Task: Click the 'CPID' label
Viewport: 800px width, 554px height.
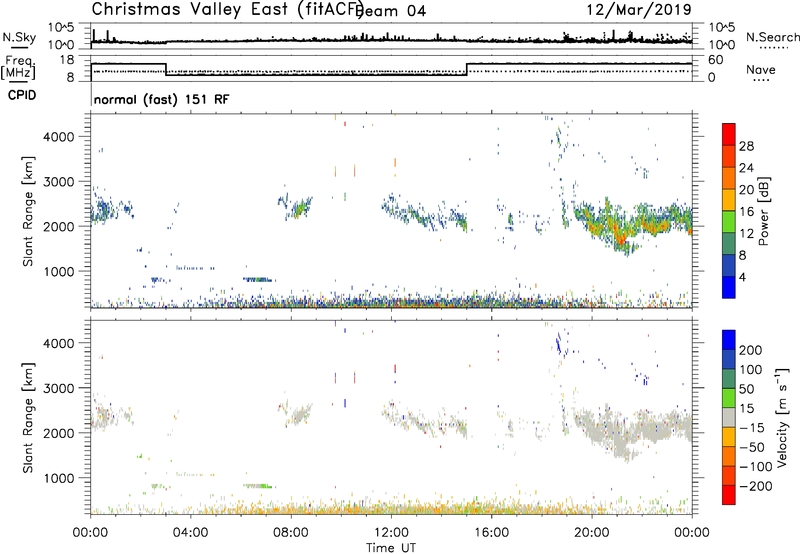Action: pyautogui.click(x=22, y=95)
